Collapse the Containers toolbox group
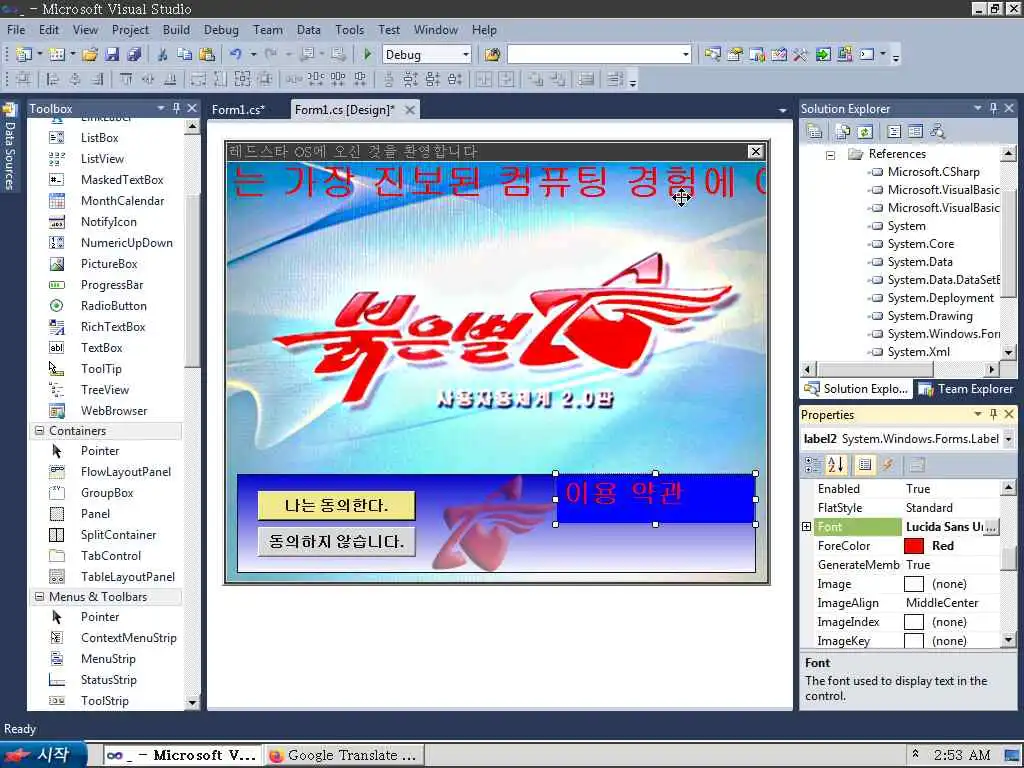 click(x=39, y=430)
